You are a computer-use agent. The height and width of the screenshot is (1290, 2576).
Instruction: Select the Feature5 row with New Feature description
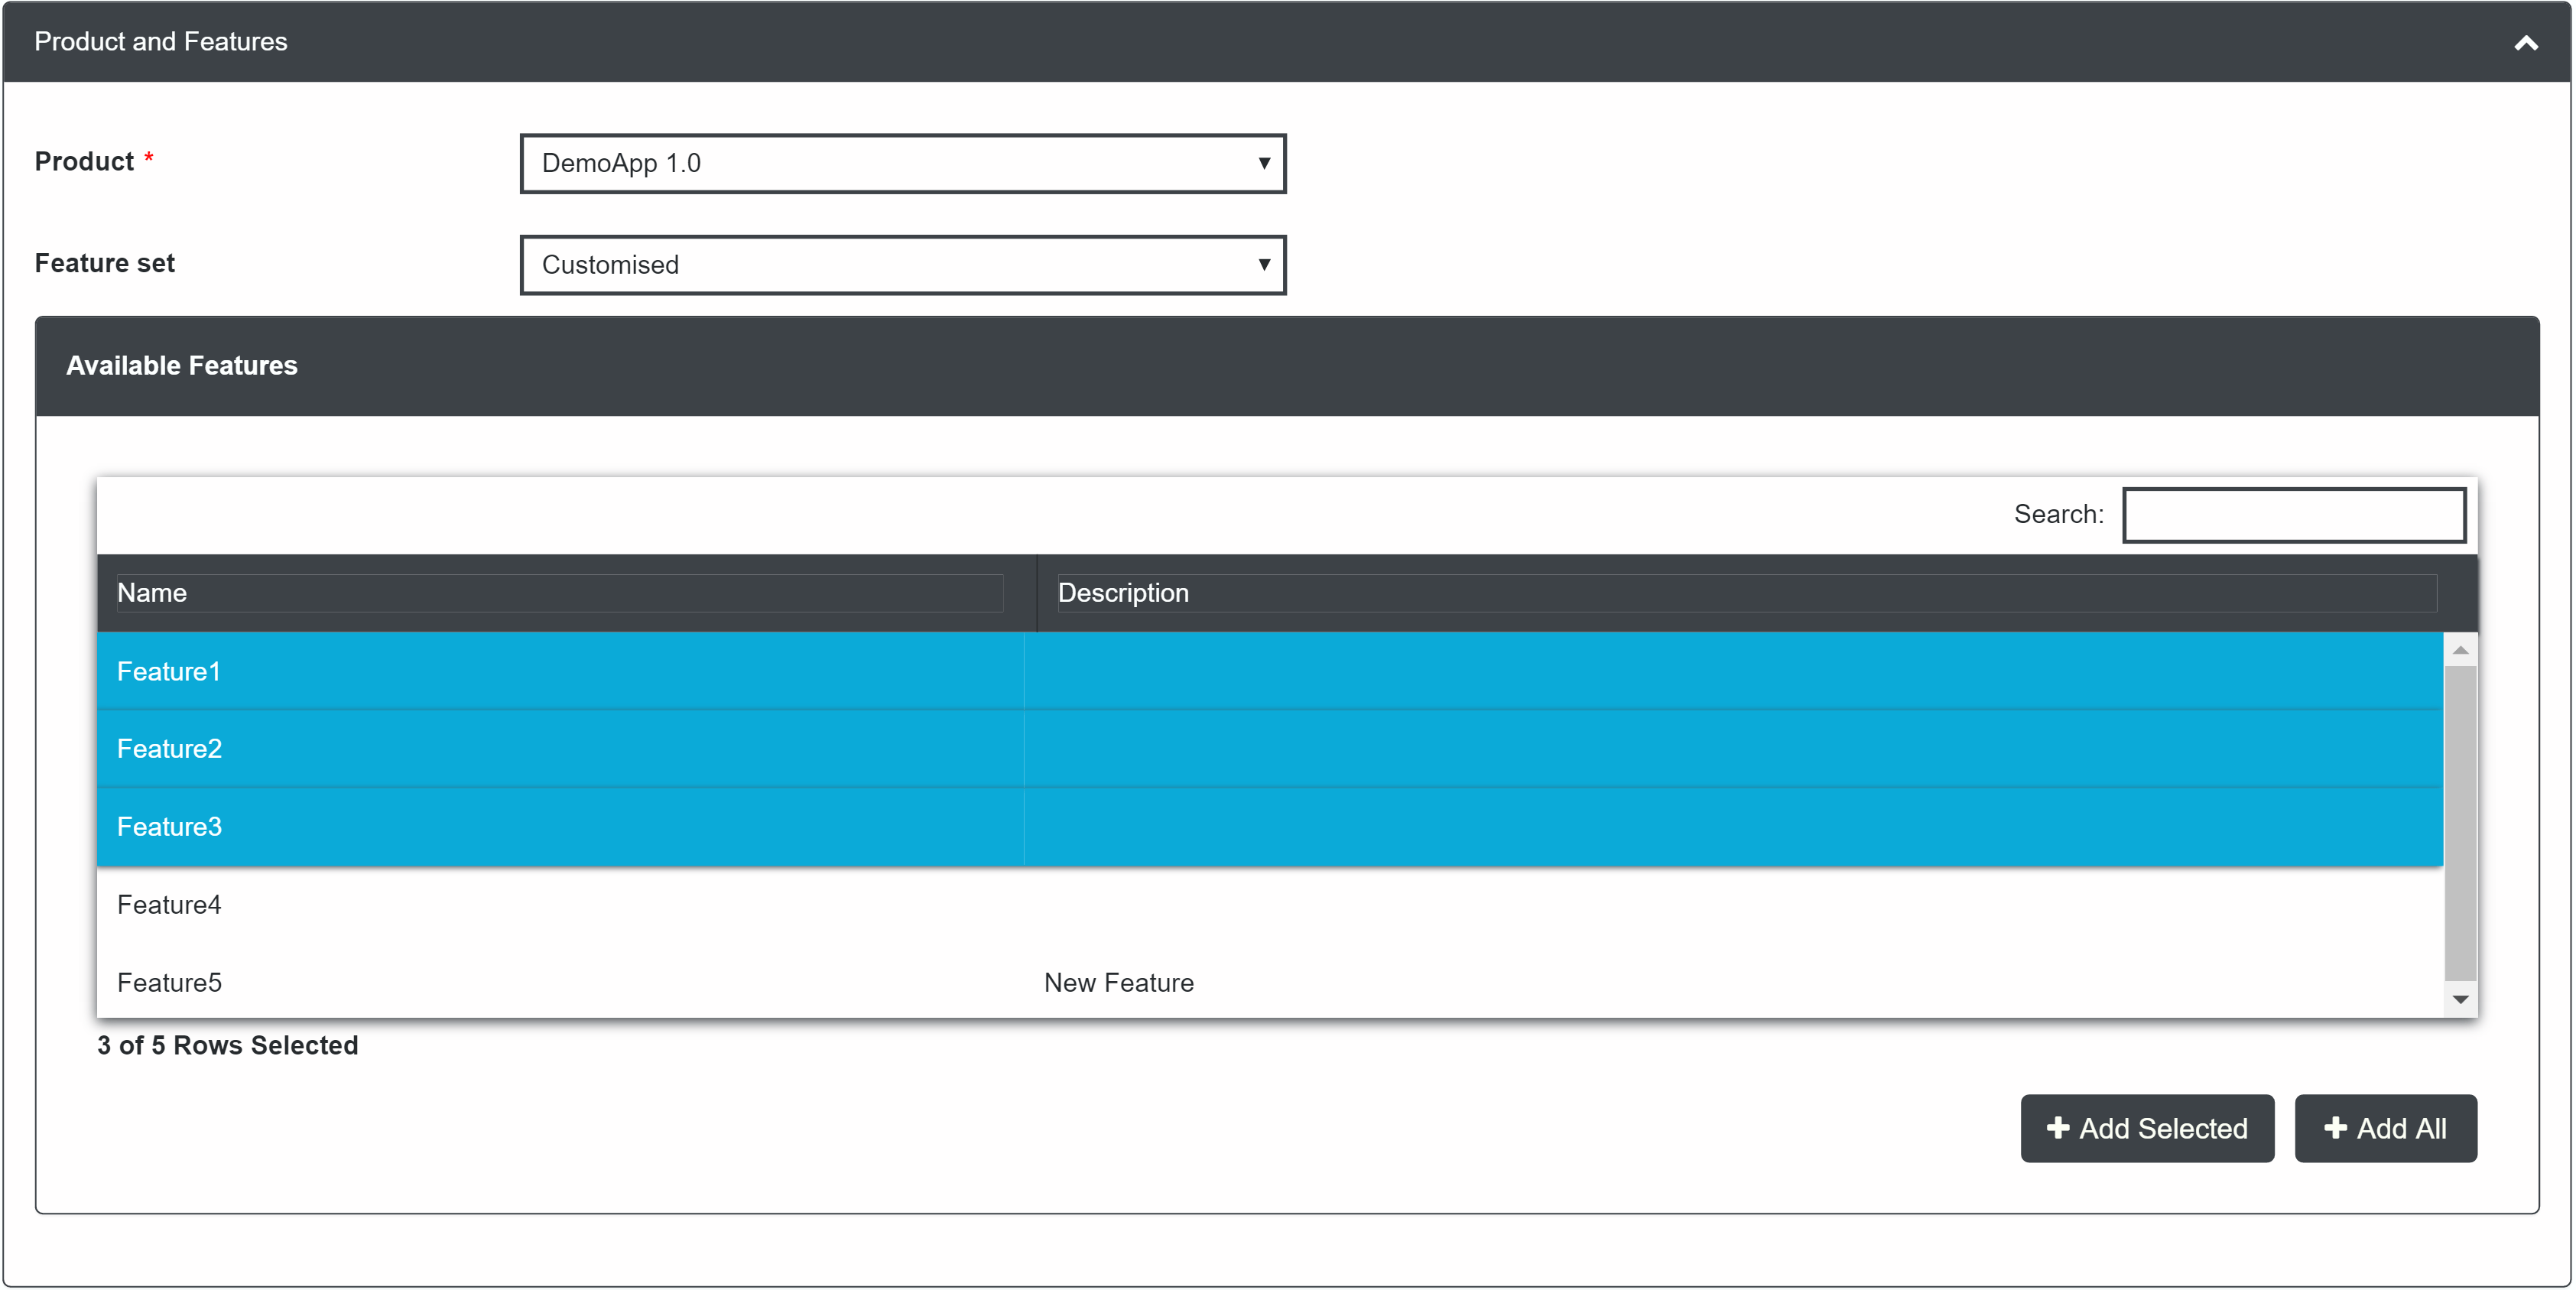[x=560, y=982]
